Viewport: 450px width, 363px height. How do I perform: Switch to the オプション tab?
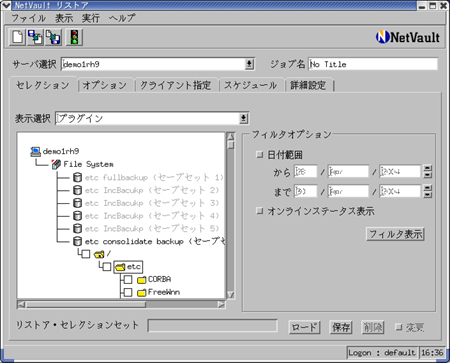(105, 85)
